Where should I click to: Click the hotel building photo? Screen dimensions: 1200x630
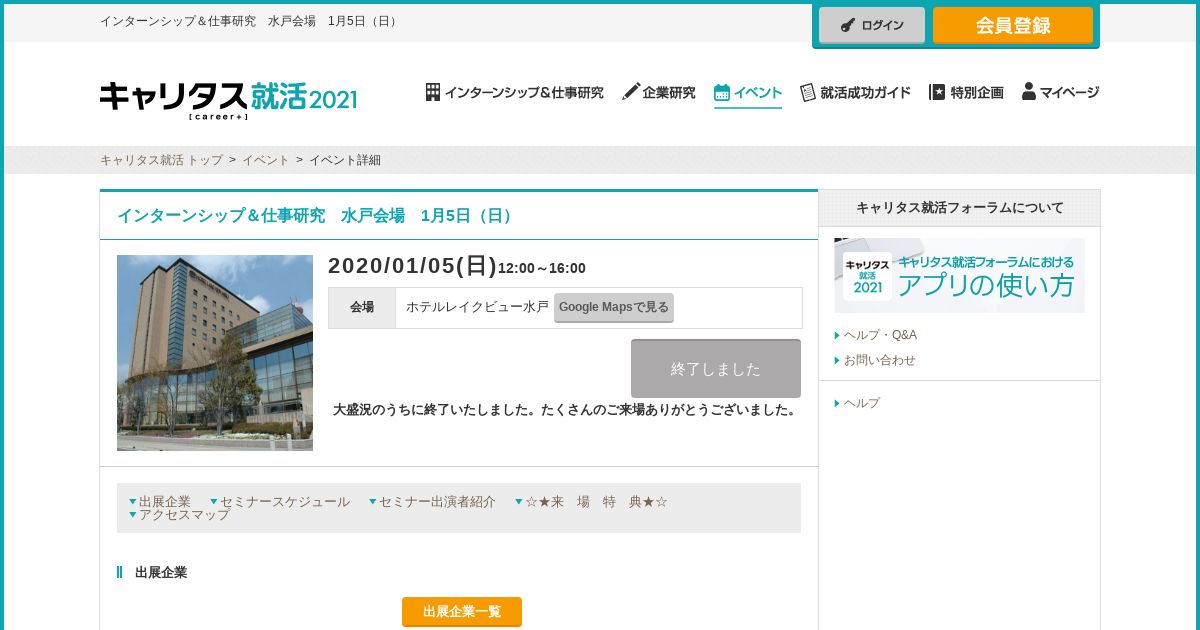(x=215, y=353)
